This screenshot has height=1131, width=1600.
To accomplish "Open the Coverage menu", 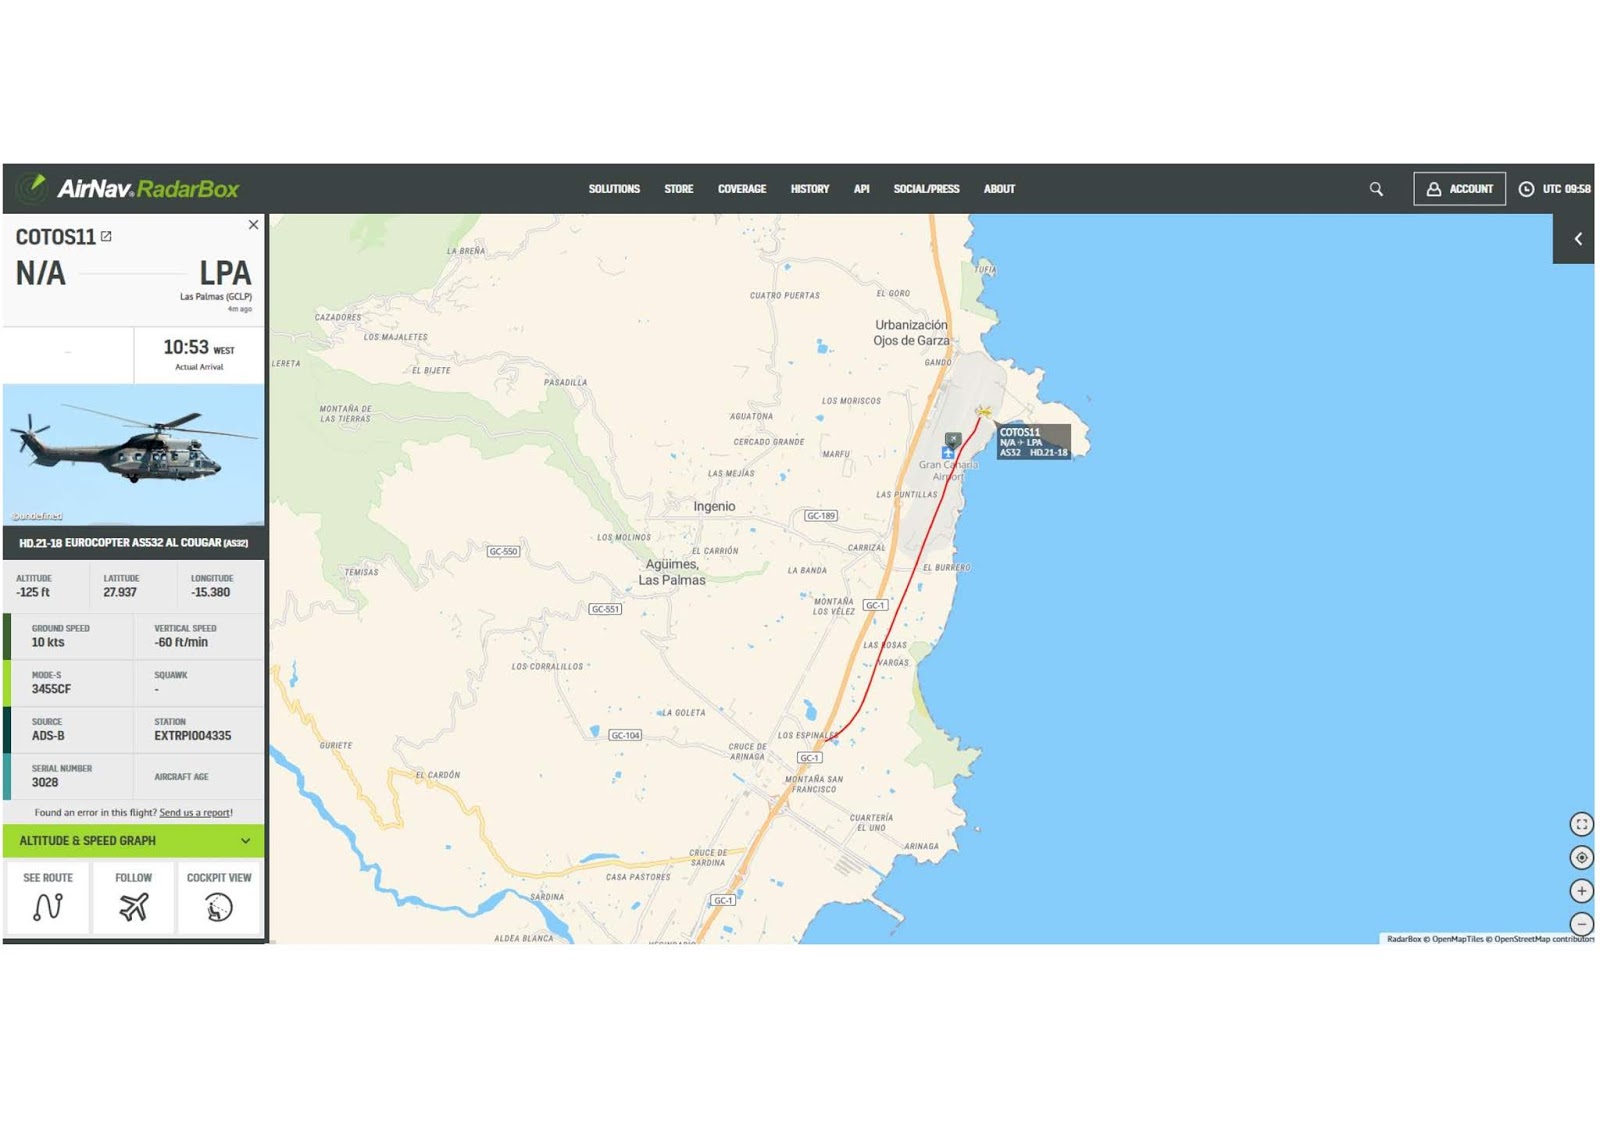I will coord(742,189).
